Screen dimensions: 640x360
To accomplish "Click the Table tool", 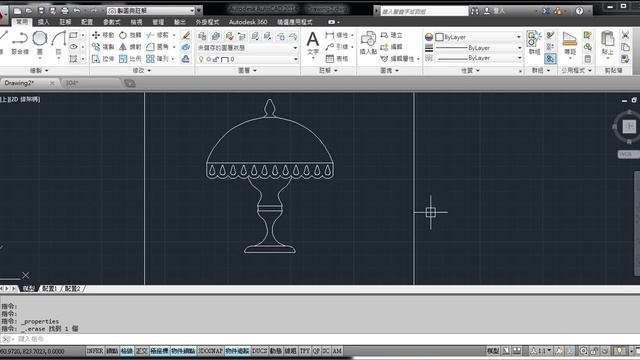I will tap(338, 59).
